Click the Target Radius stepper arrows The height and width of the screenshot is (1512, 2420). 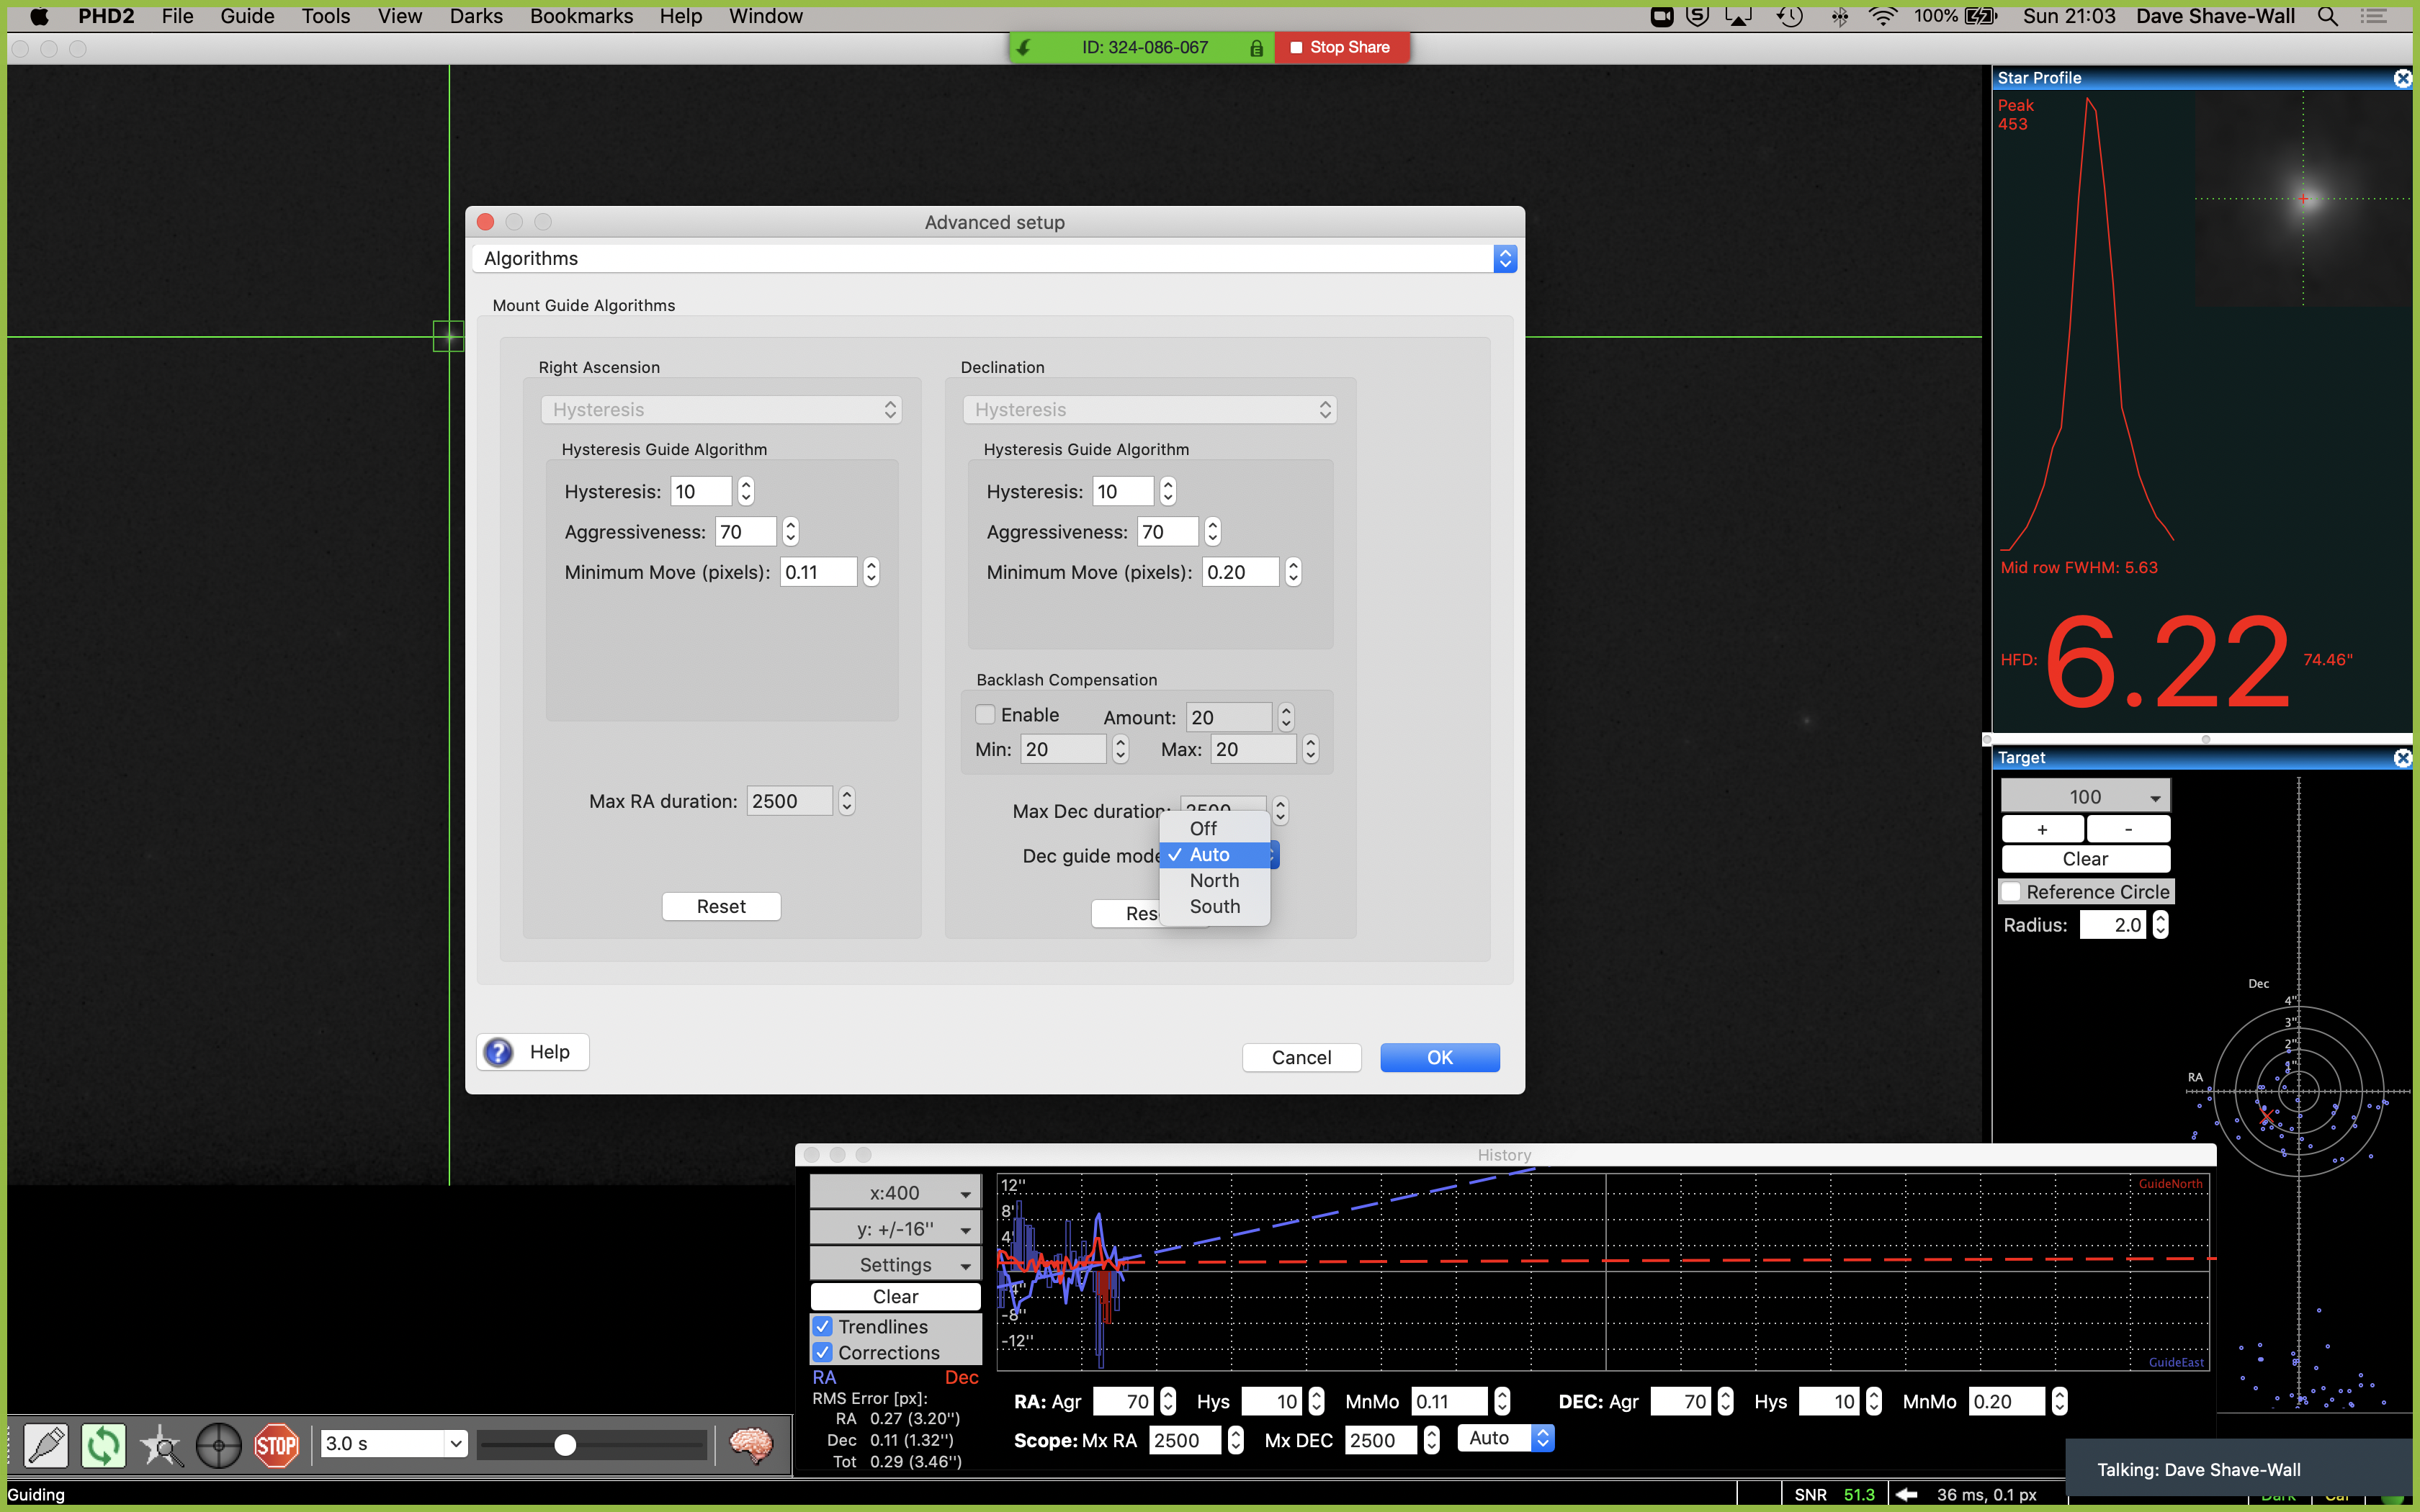point(2160,924)
